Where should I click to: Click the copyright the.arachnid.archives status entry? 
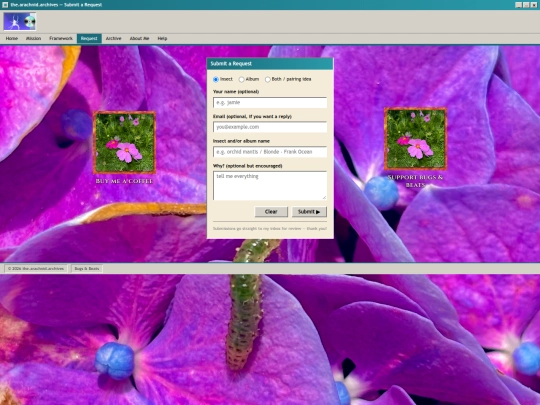pyautogui.click(x=36, y=269)
